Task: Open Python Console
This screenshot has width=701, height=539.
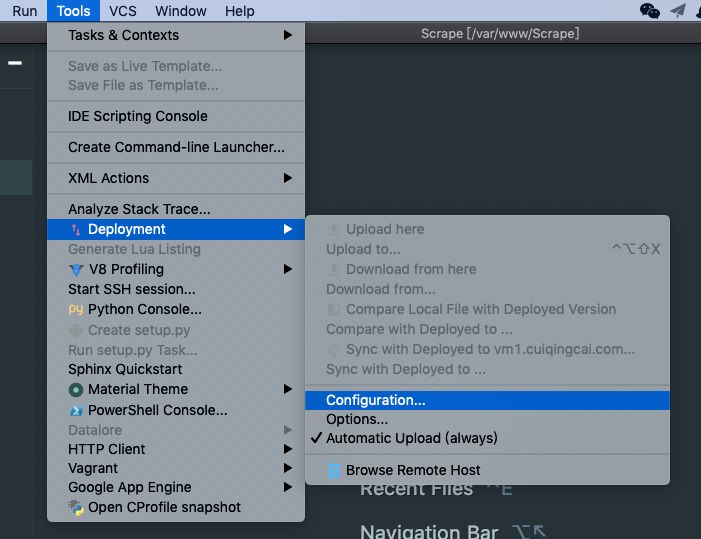Action: point(176,309)
